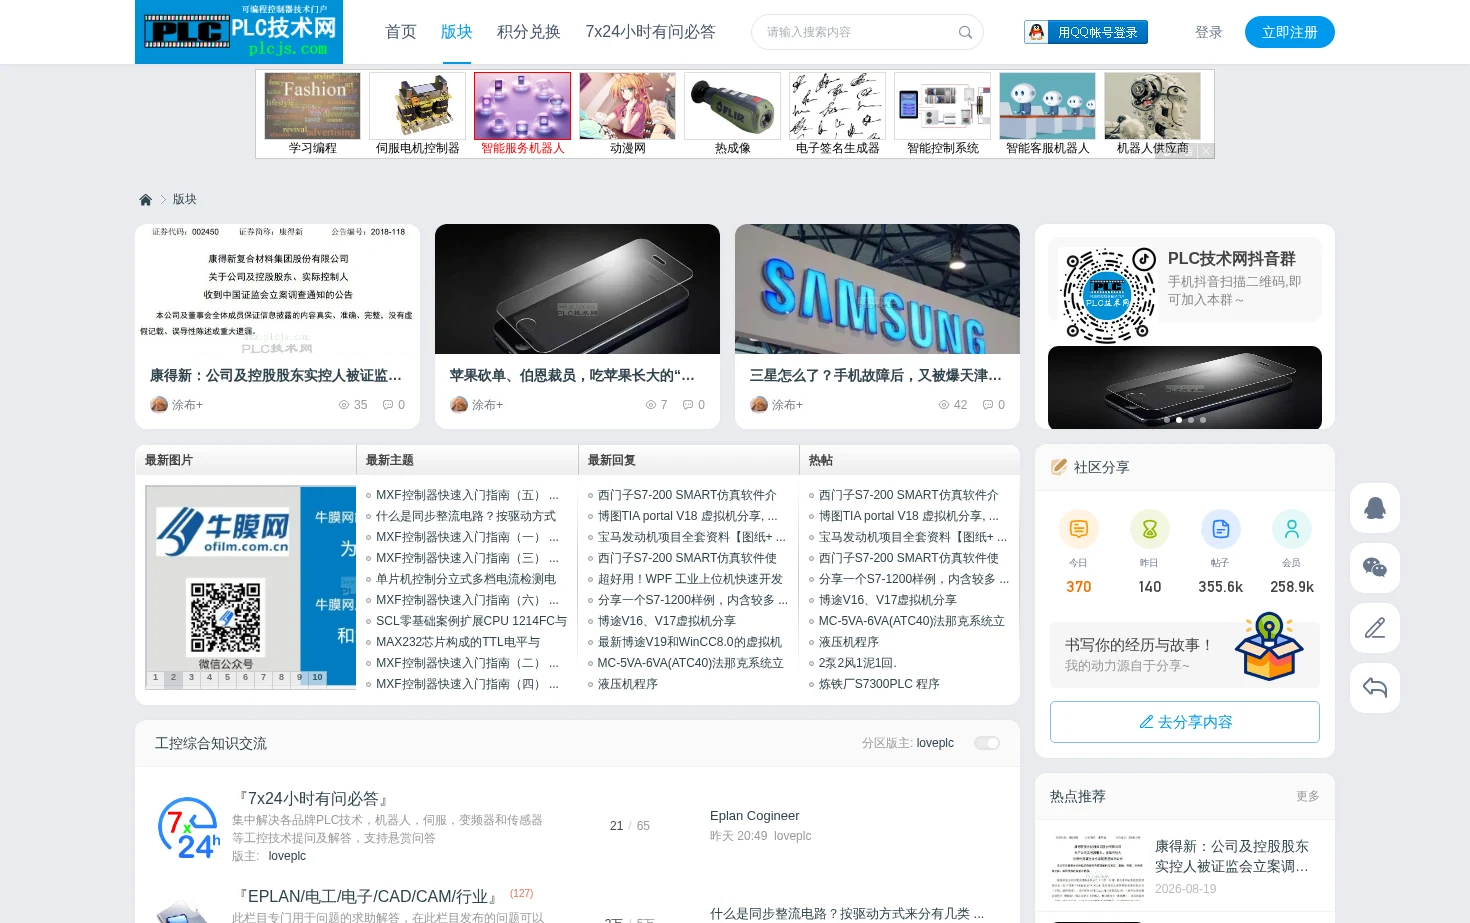Select slide 10 in image slideshow pager
Screen dimensions: 1470x923
[x=317, y=678]
